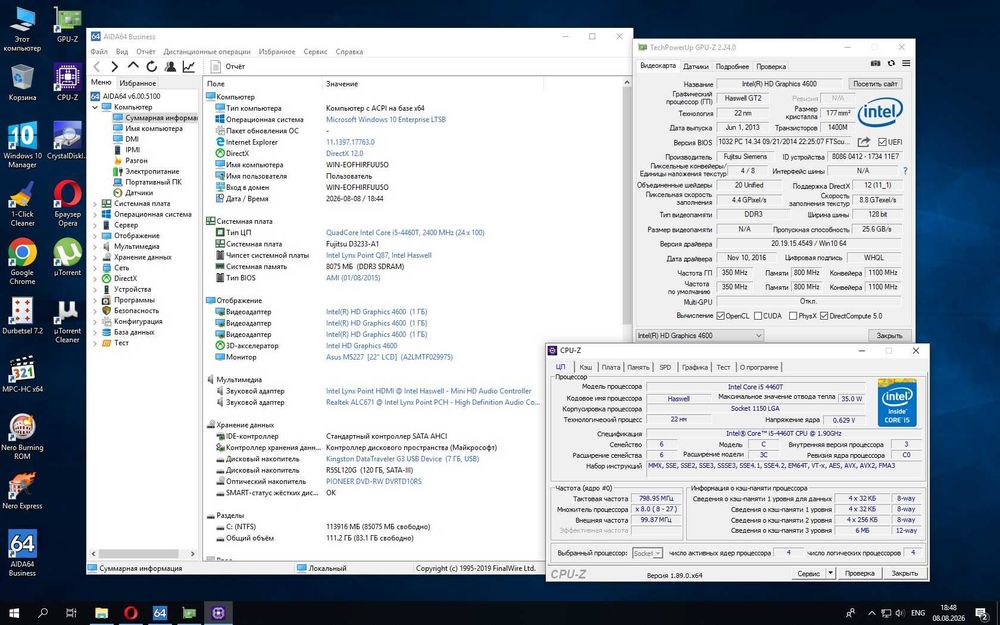Image resolution: width=1000 pixels, height=625 pixels.
Task: Go up one level with AIDA64 up arrow
Action: click(133, 66)
